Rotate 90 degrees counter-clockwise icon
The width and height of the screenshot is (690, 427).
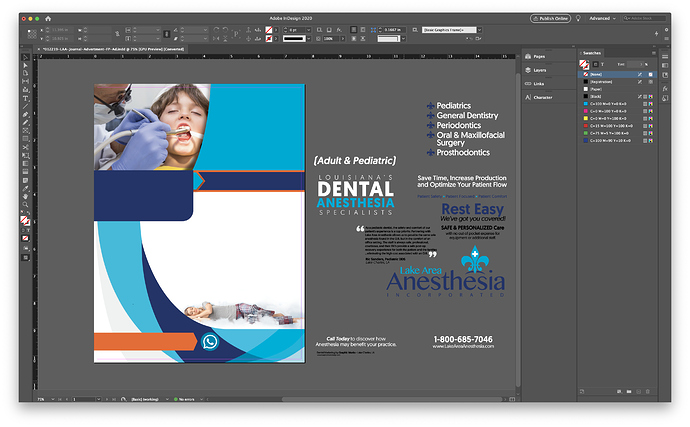225,30
